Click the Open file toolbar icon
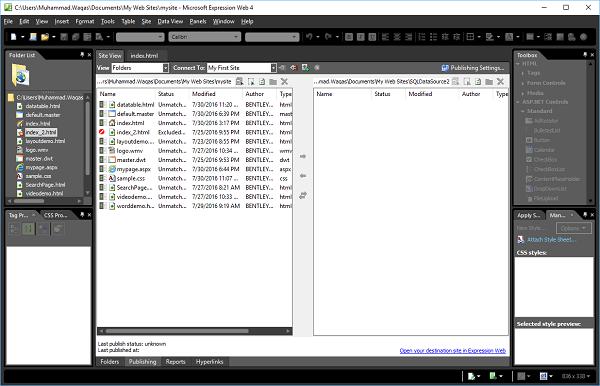 click(45, 37)
